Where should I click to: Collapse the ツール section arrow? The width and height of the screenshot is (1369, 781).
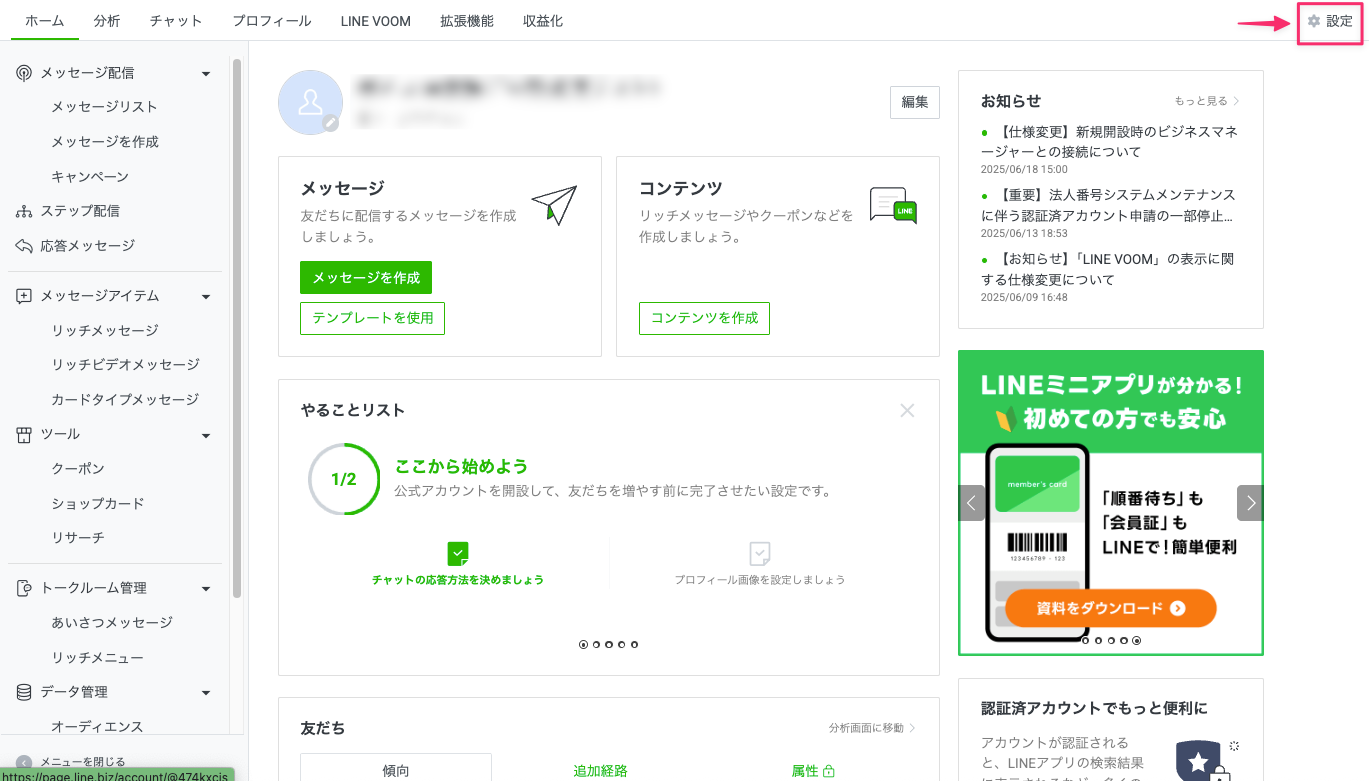point(206,435)
